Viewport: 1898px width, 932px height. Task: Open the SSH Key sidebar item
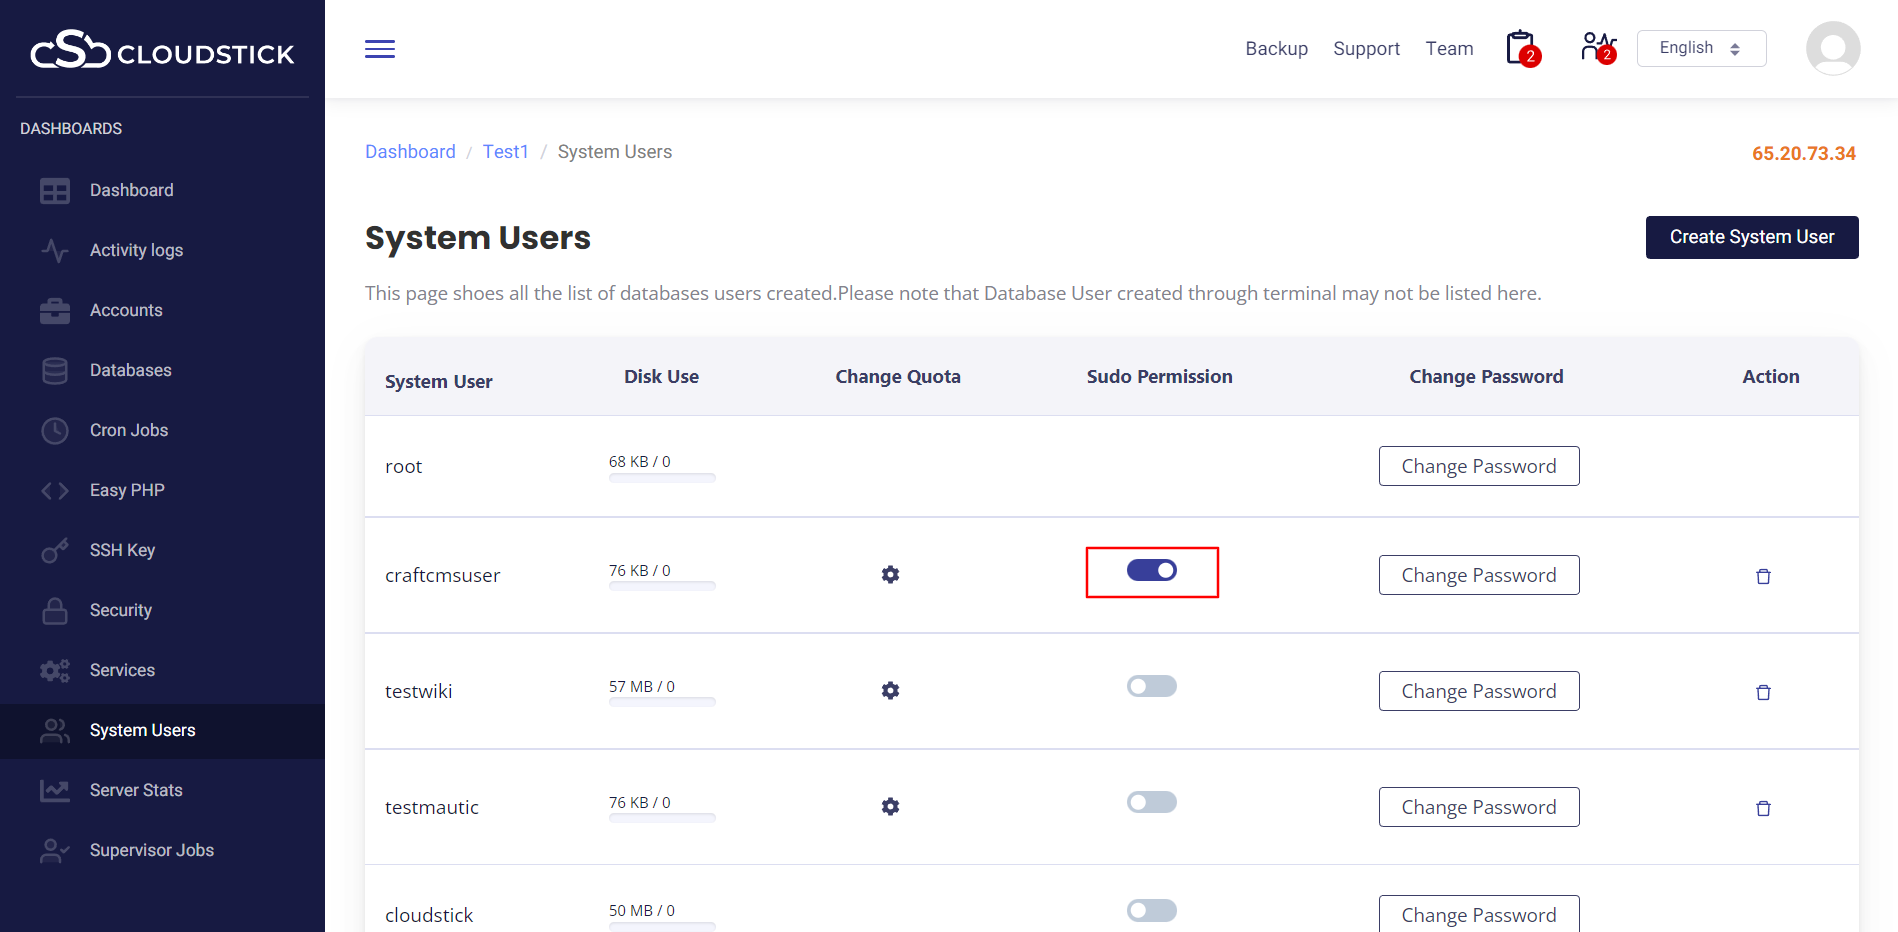(x=122, y=550)
